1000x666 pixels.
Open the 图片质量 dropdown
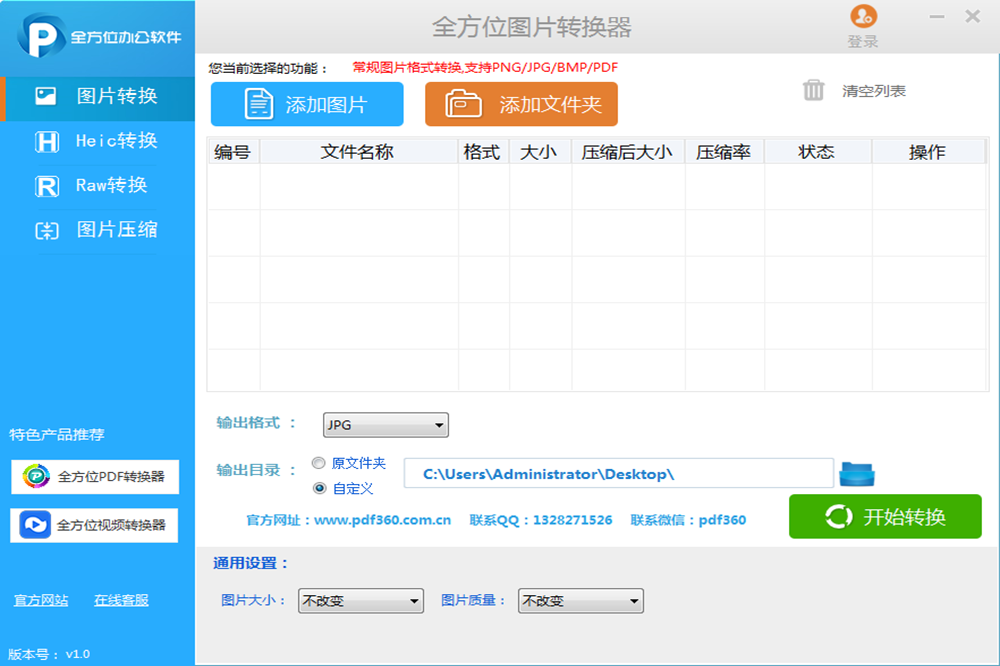click(580, 601)
